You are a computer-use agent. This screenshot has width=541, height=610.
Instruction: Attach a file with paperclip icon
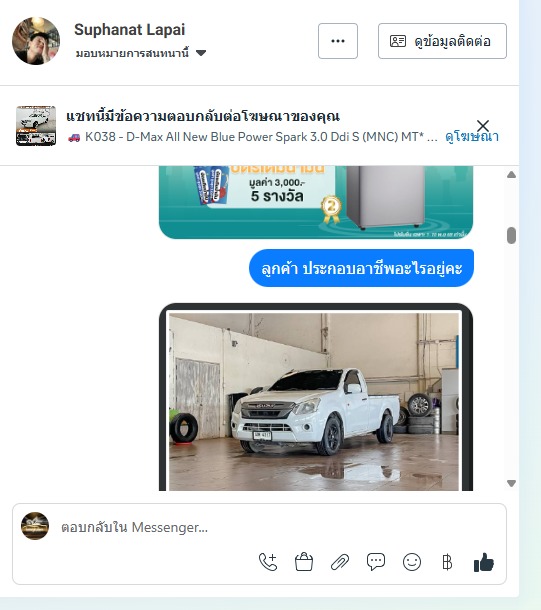pyautogui.click(x=340, y=562)
